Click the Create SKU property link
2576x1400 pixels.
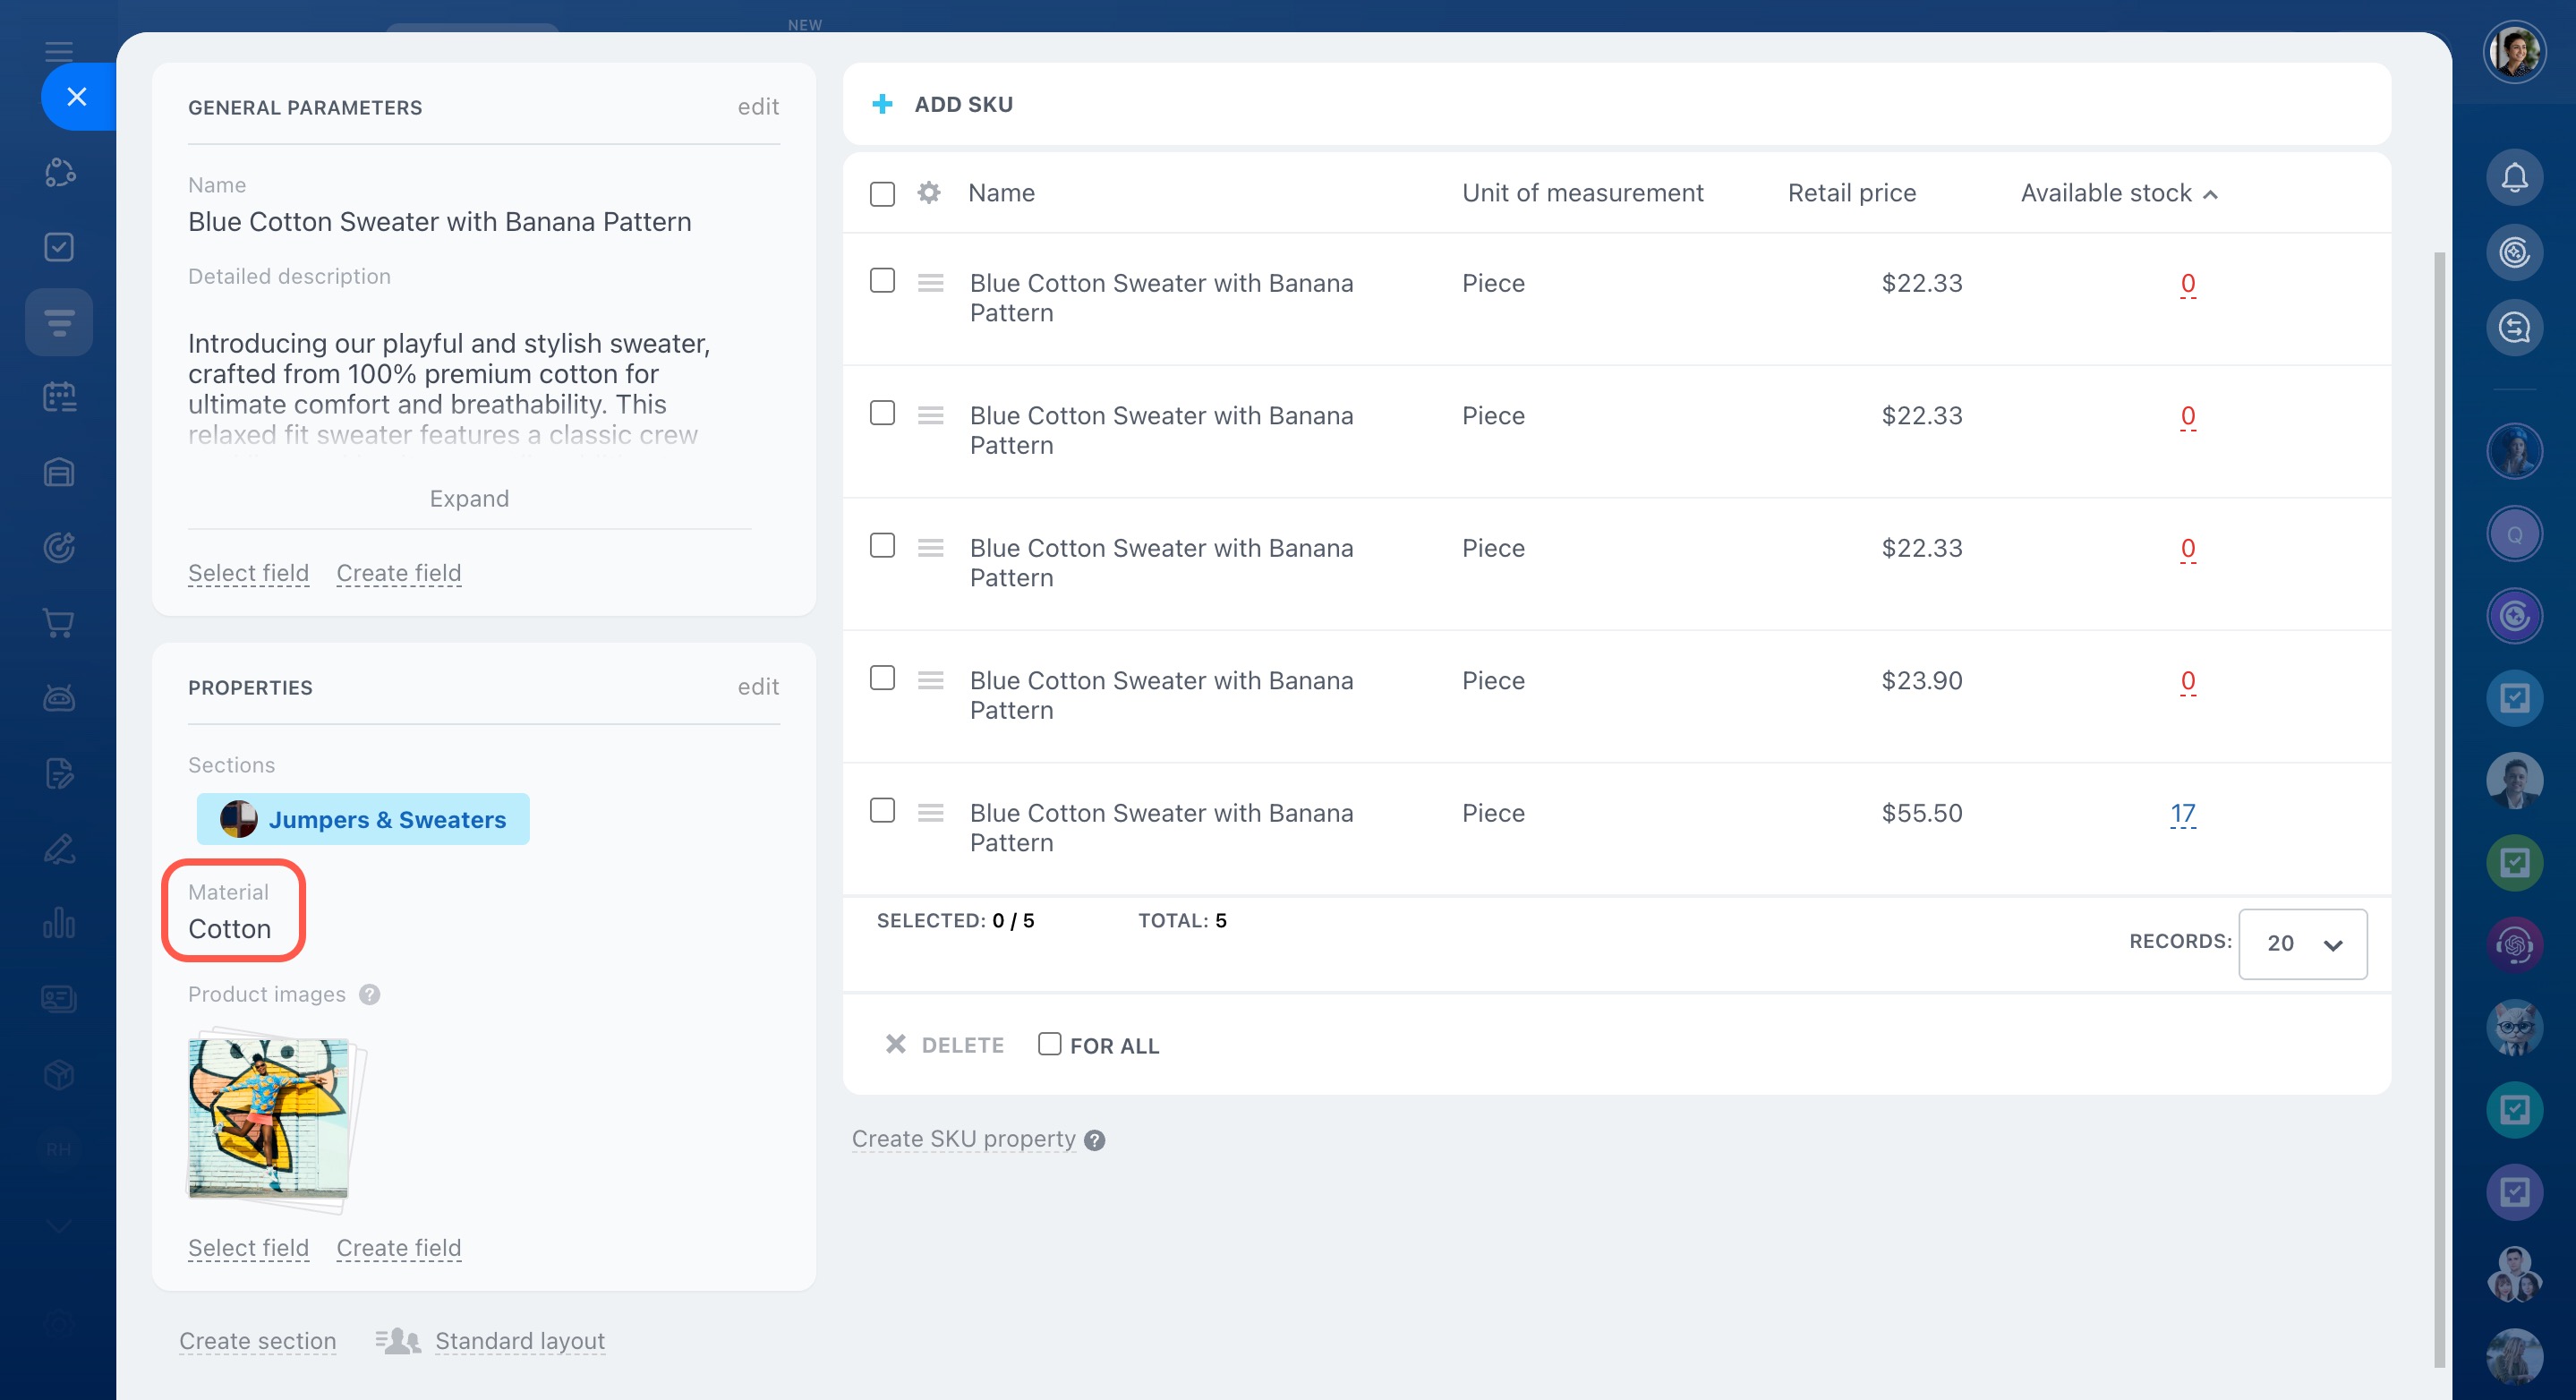[963, 1139]
